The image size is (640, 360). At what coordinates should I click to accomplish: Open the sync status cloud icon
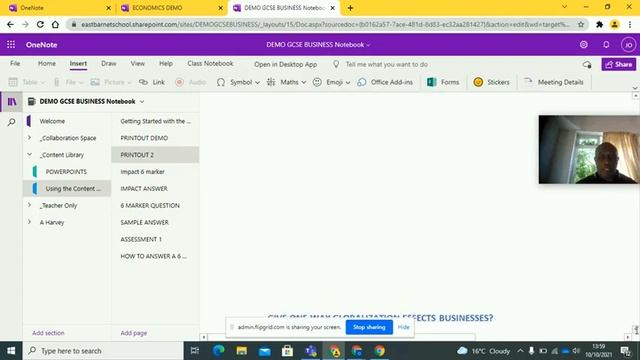[x=587, y=64]
